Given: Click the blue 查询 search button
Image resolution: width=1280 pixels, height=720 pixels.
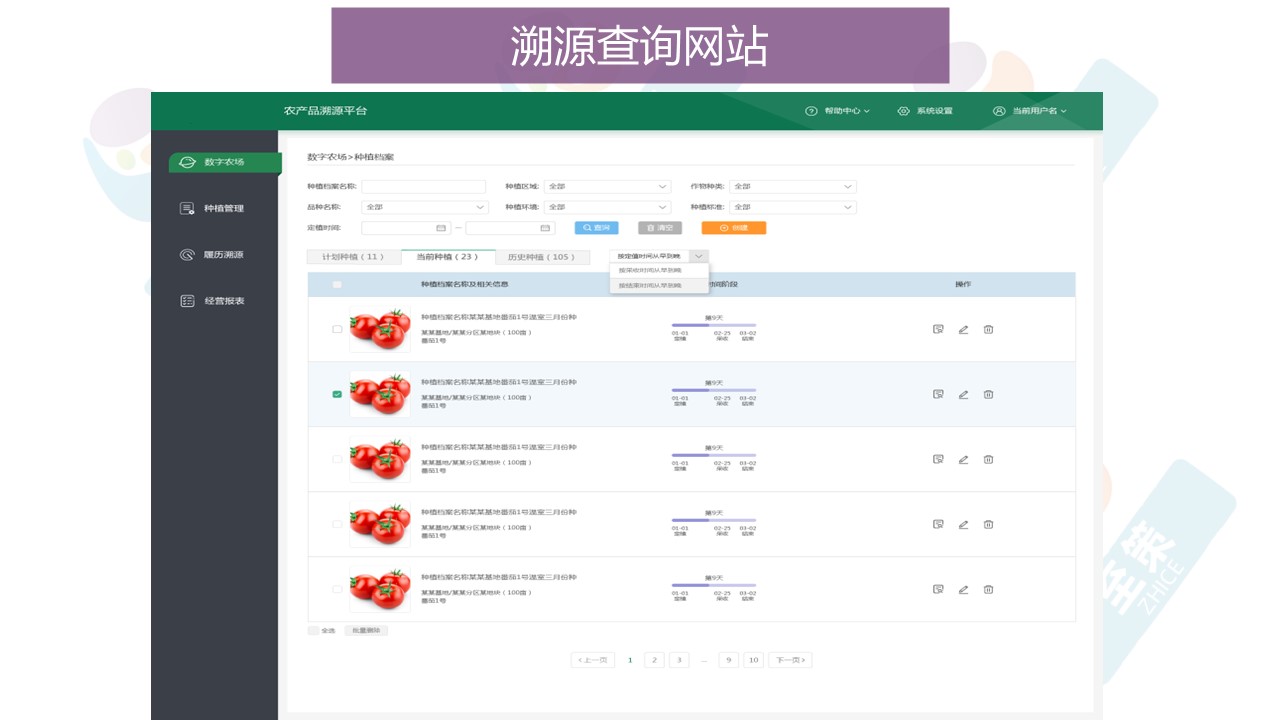Looking at the screenshot, I should tap(596, 228).
